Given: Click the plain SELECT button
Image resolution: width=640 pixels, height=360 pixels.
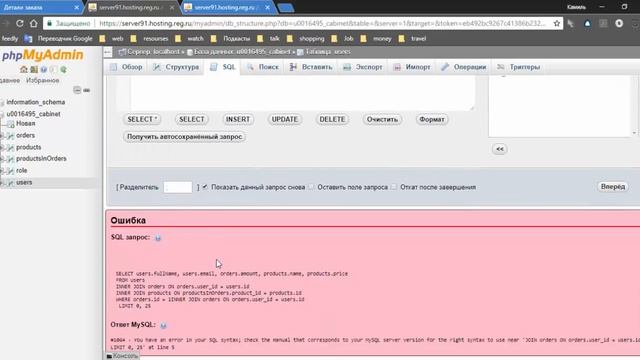Looking at the screenshot, I should tap(191, 119).
